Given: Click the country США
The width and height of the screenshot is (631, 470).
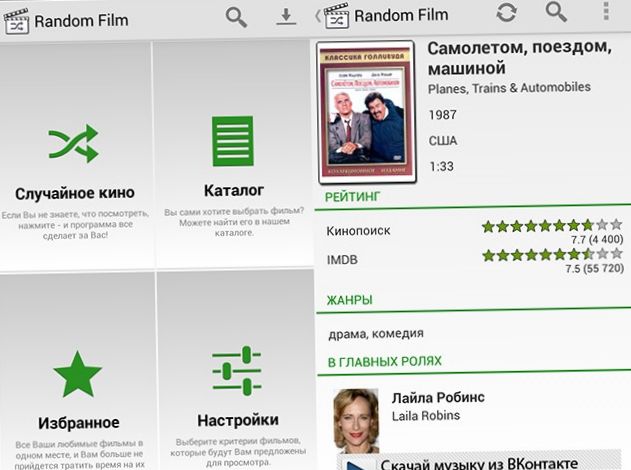Looking at the screenshot, I should coord(443,141).
